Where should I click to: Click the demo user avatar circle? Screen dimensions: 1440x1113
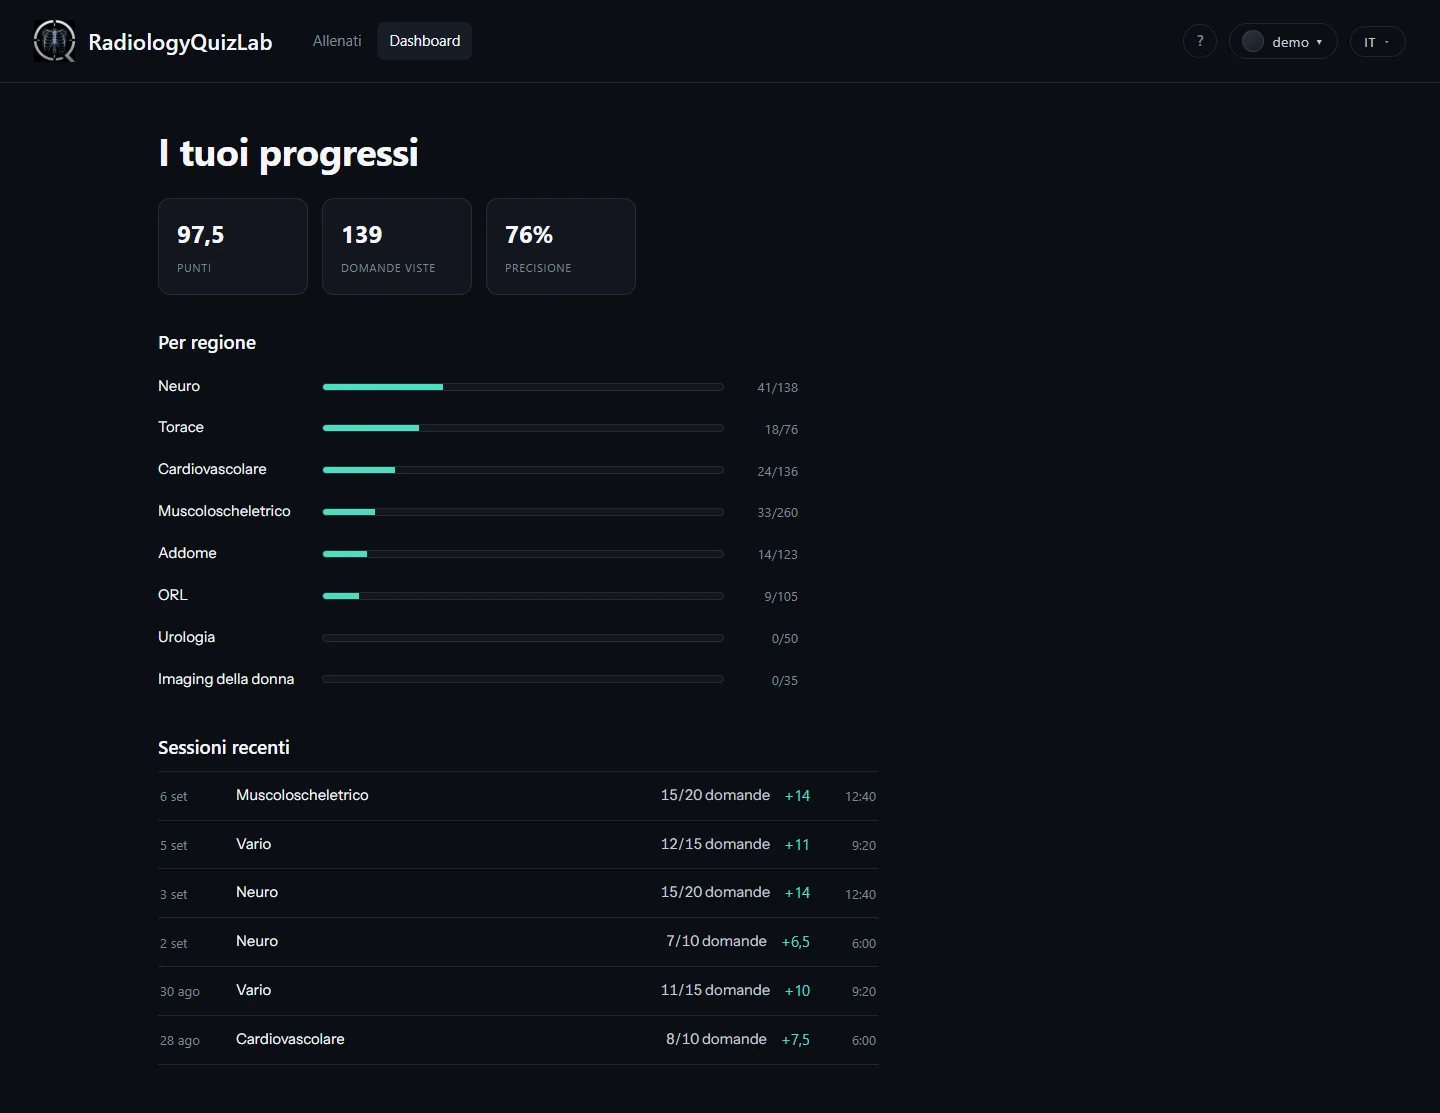click(1252, 41)
